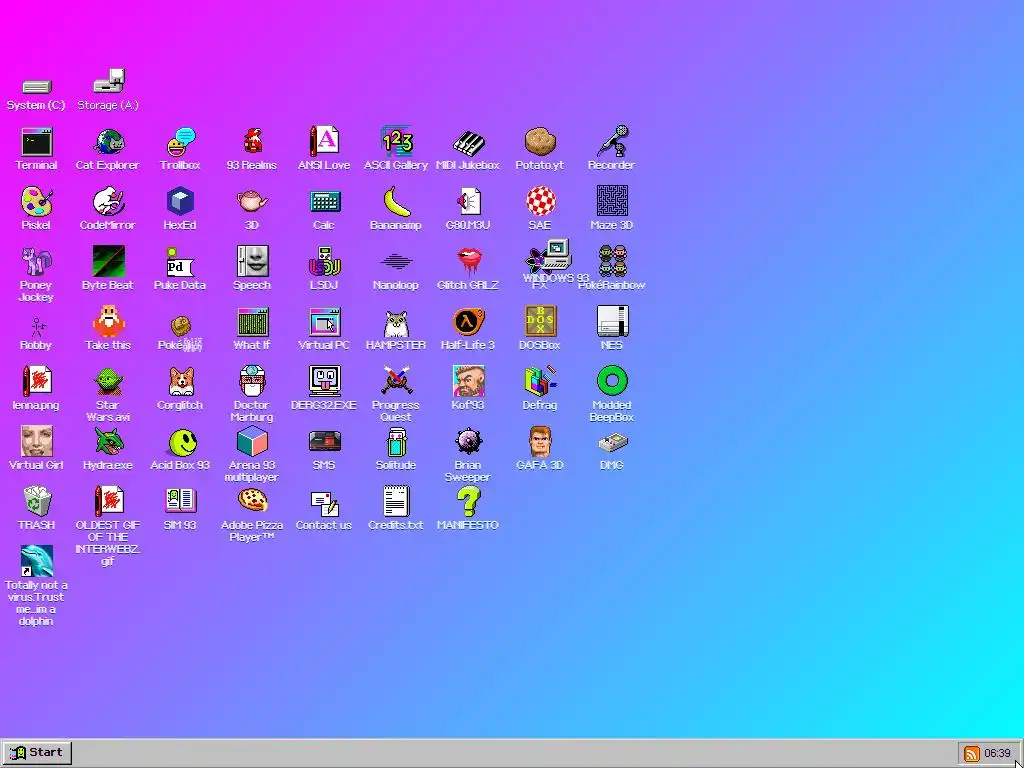Image resolution: width=1024 pixels, height=768 pixels.
Task: Open the DOSBox icon
Action: pos(539,322)
